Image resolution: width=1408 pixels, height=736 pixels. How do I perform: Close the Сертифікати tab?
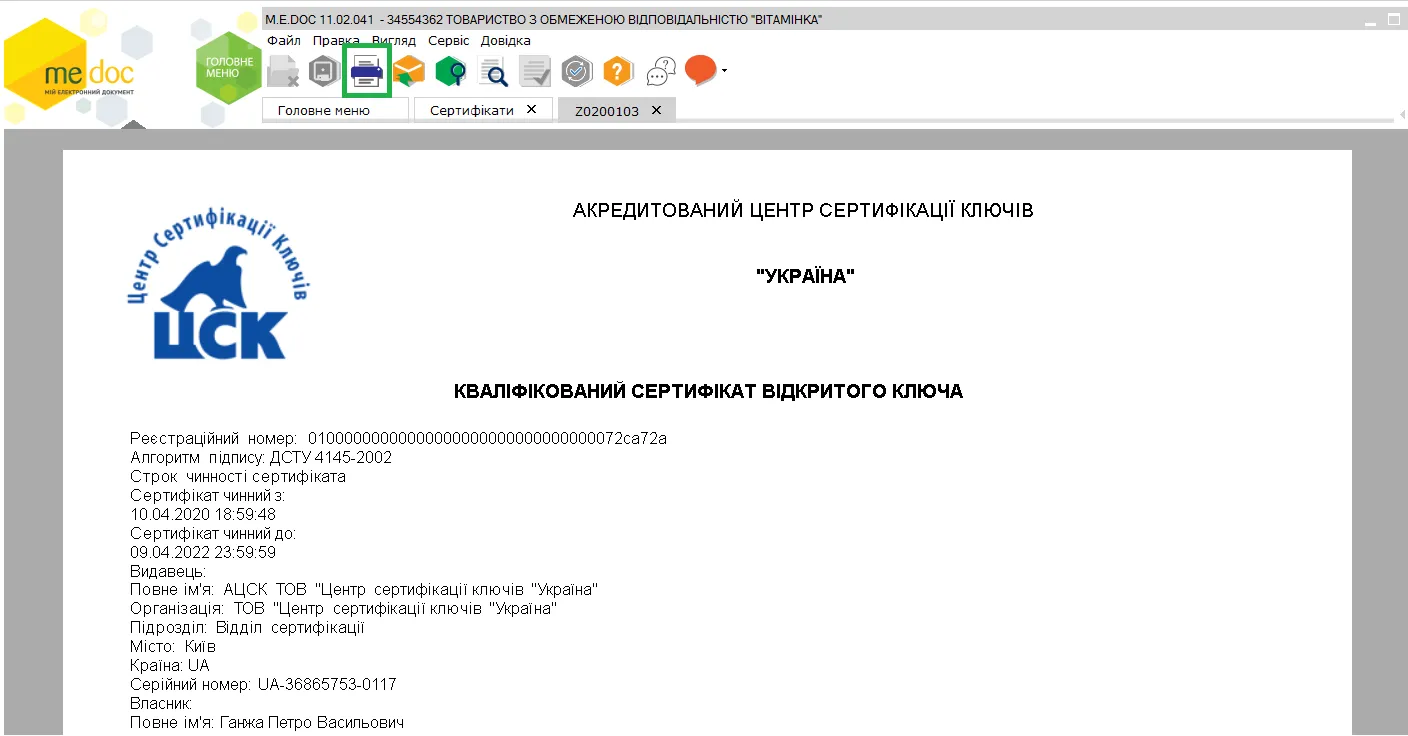click(x=531, y=109)
